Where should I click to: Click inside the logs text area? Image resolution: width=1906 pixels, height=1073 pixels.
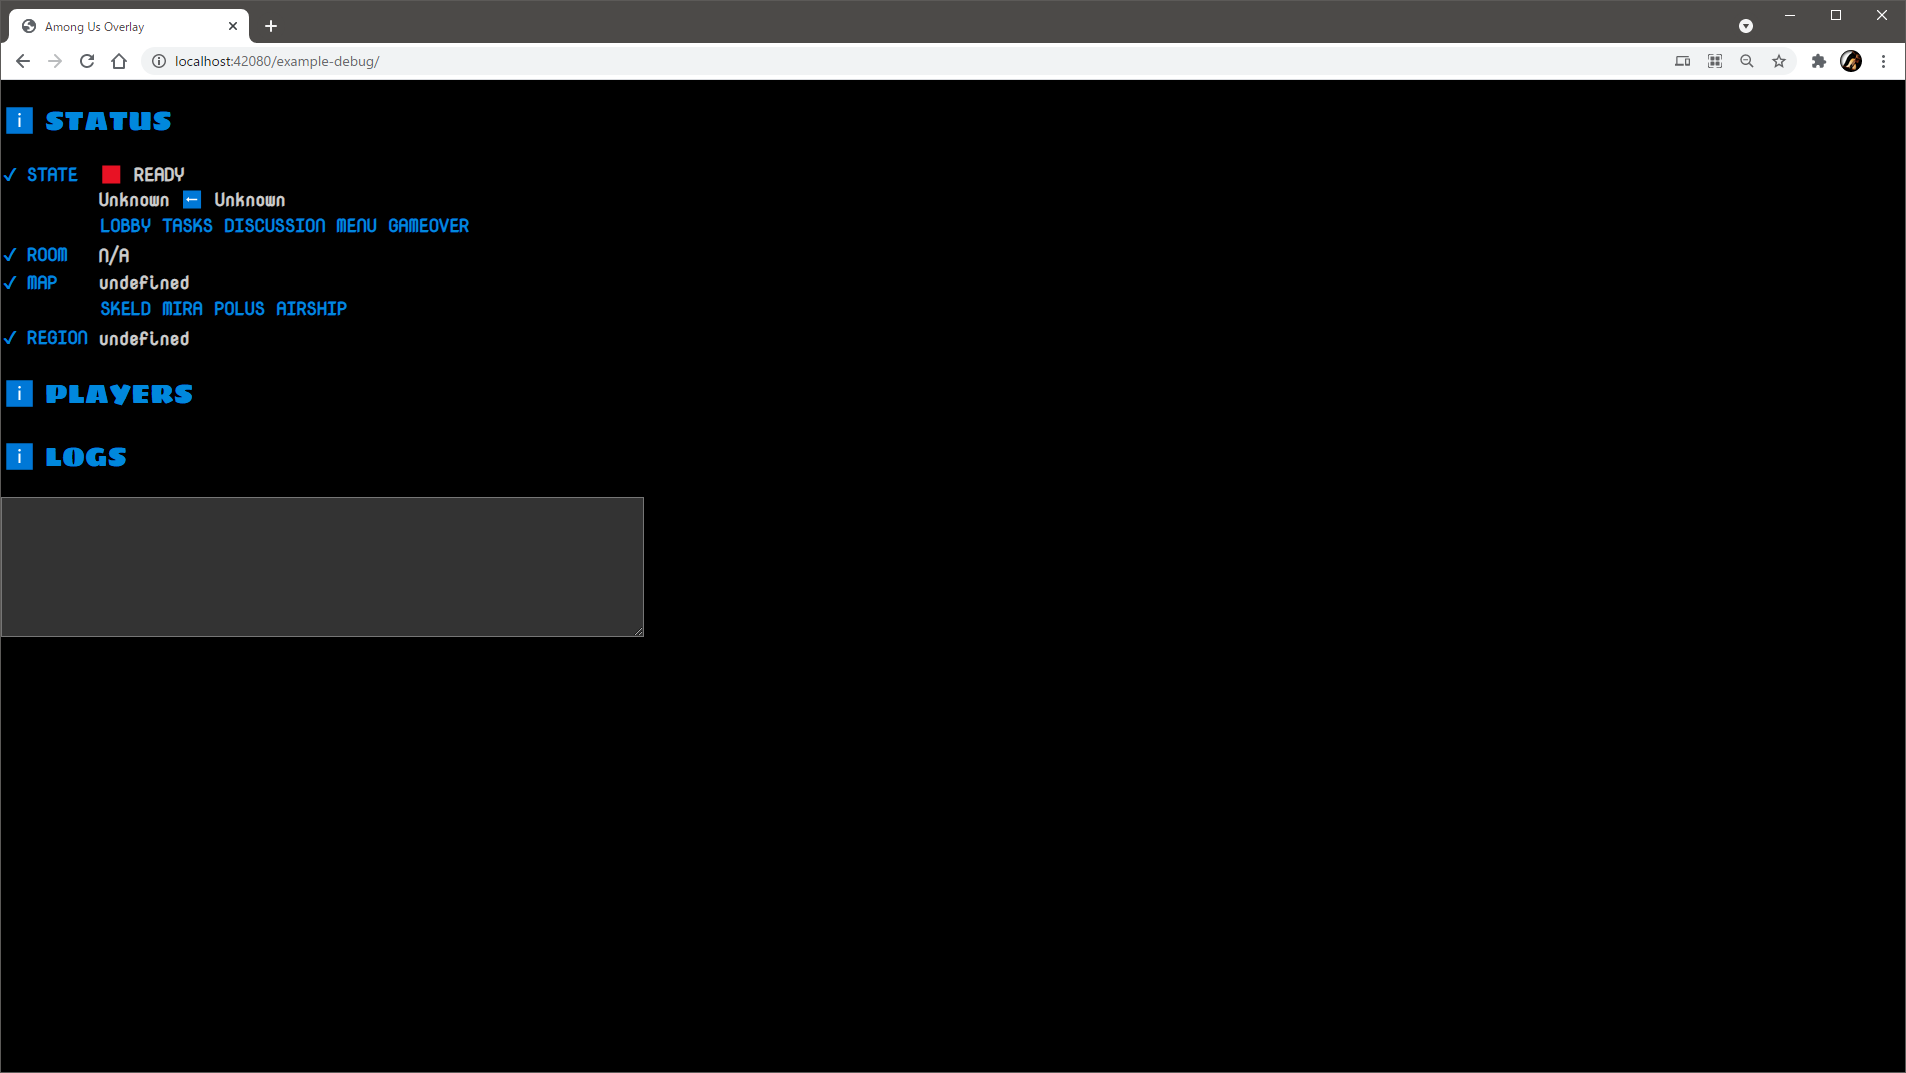click(322, 567)
